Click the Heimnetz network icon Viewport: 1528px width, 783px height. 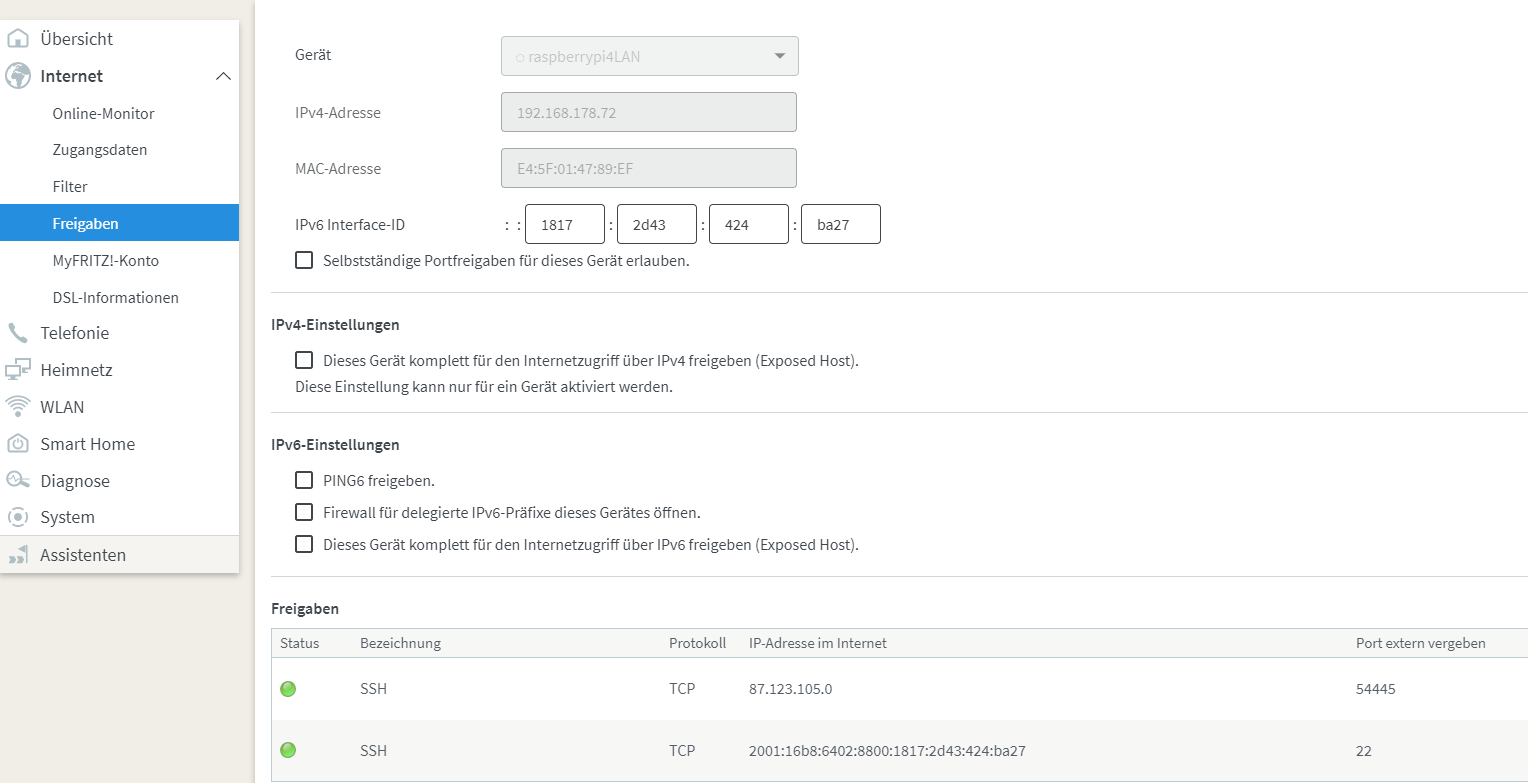[x=18, y=370]
